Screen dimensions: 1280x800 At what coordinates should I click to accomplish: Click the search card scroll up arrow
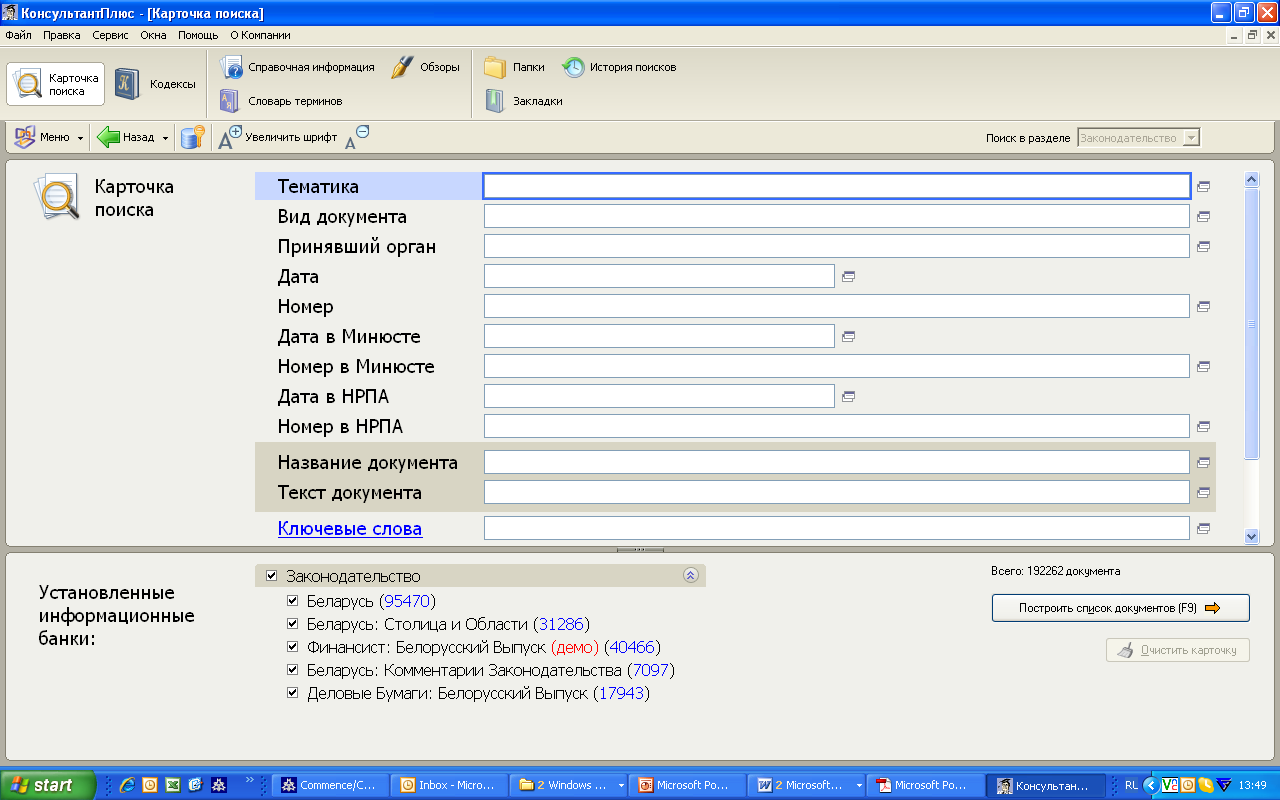coord(1251,179)
